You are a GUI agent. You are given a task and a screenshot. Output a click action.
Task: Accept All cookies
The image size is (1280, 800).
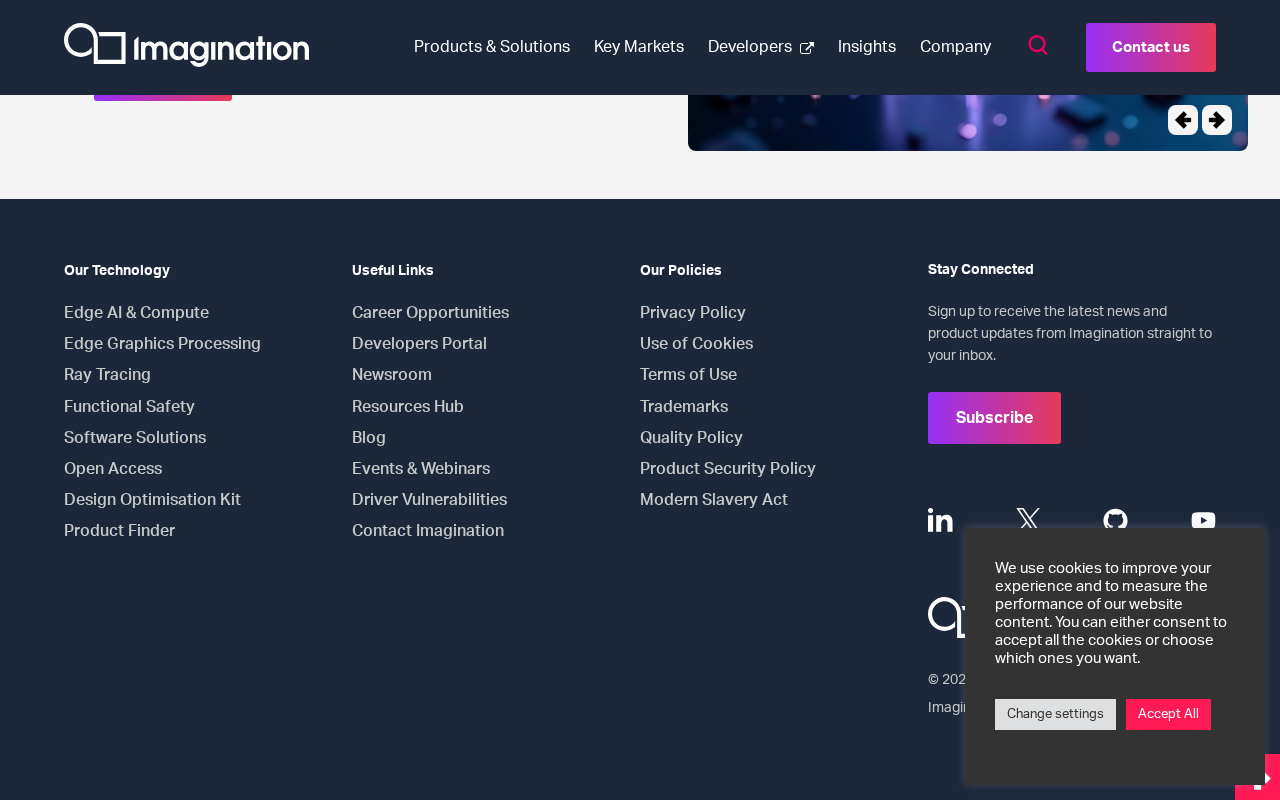click(1168, 714)
